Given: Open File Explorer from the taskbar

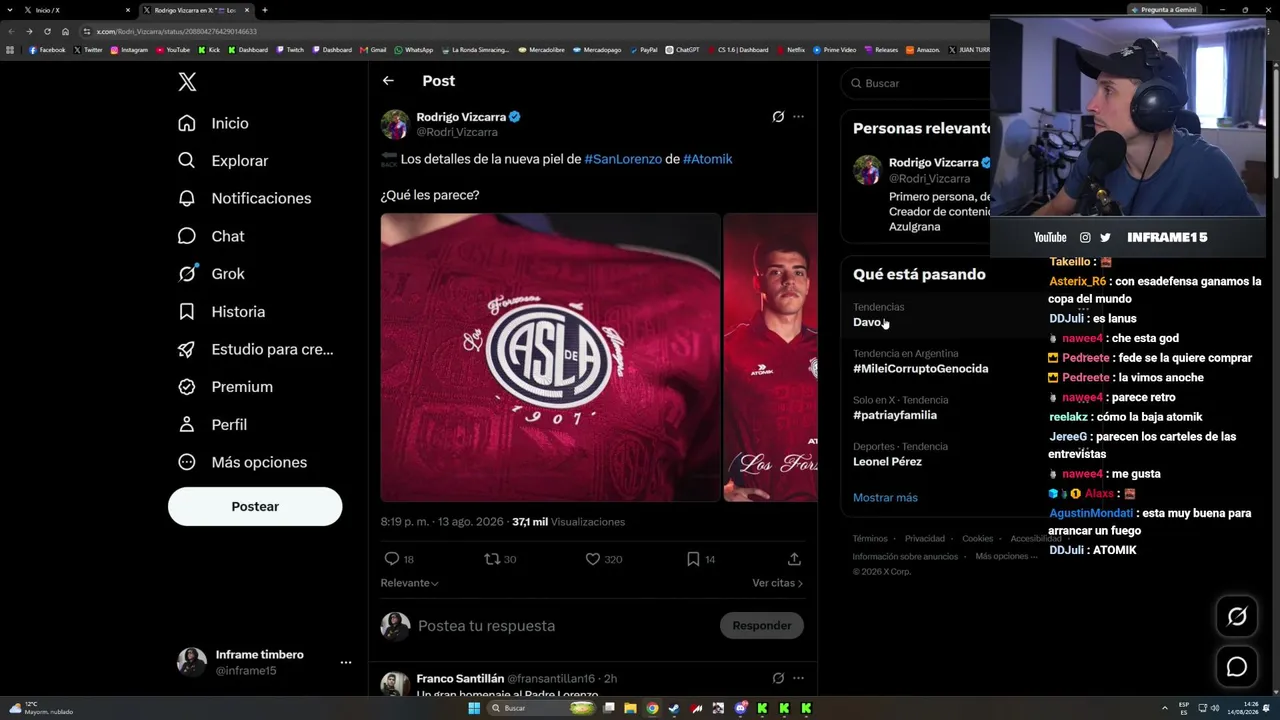Looking at the screenshot, I should 630,708.
